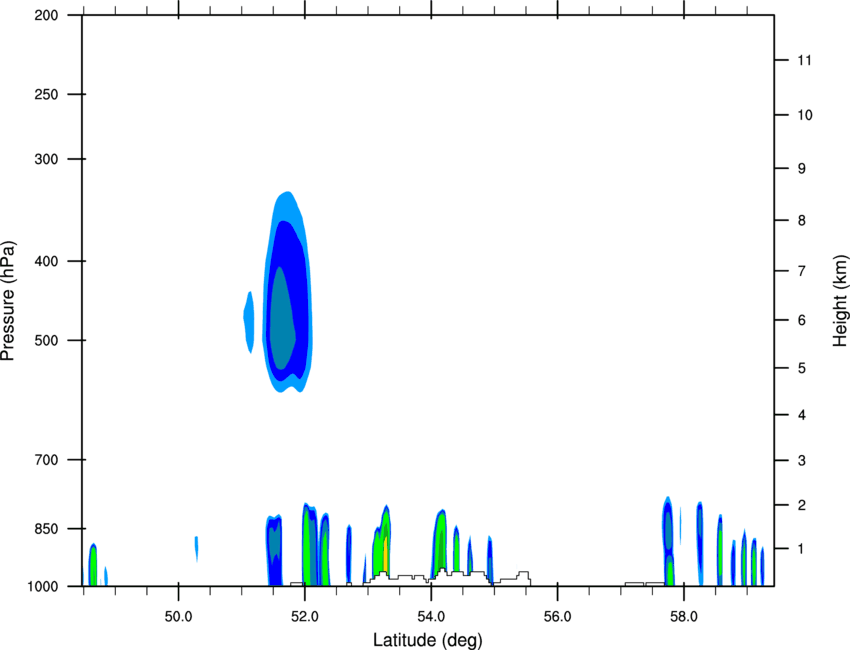Click the Height (km) axis title
This screenshot has height=650, width=850.
point(840,300)
